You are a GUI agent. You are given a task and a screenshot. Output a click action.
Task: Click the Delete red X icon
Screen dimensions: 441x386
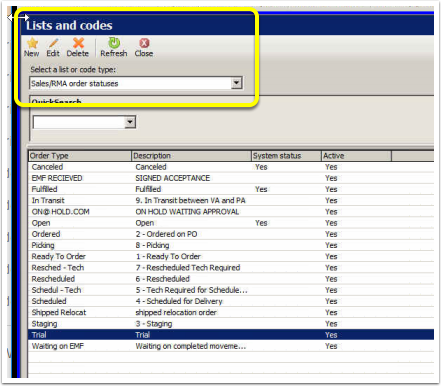78,43
